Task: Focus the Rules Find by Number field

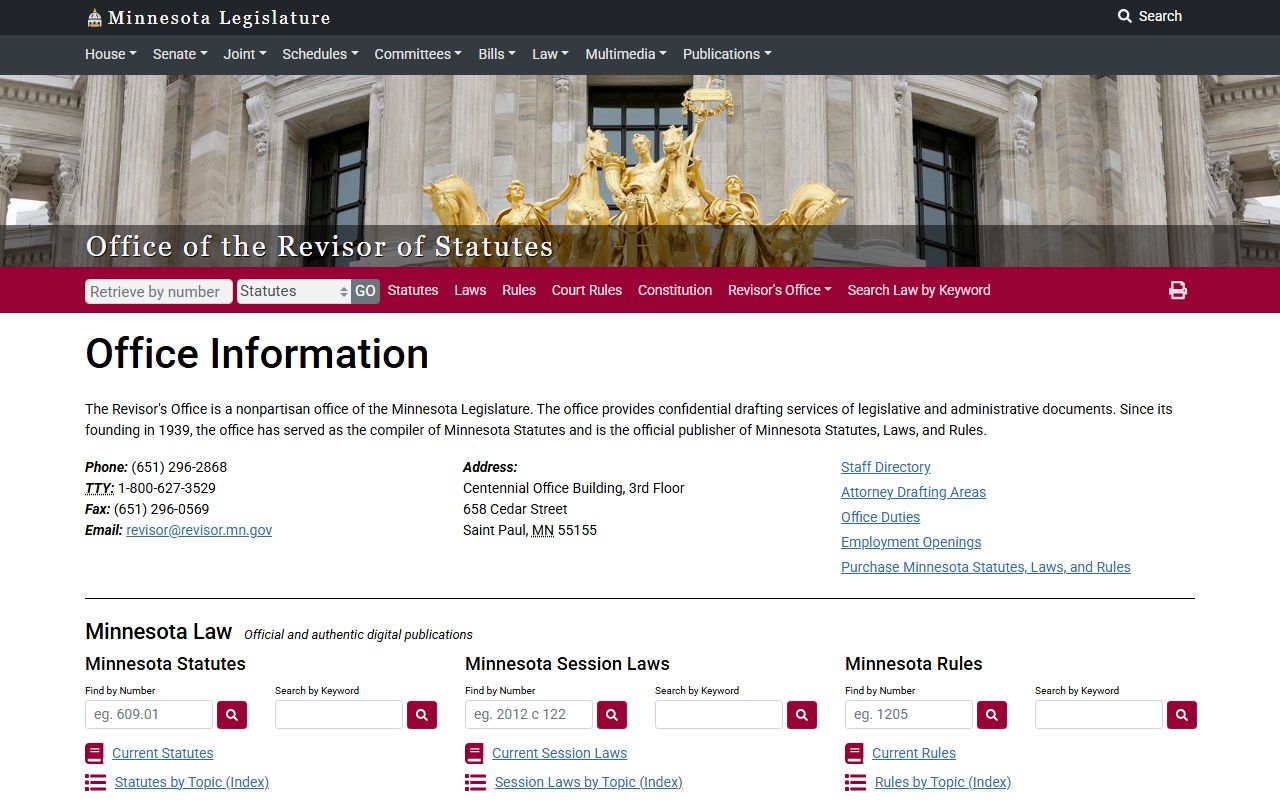Action: [909, 715]
